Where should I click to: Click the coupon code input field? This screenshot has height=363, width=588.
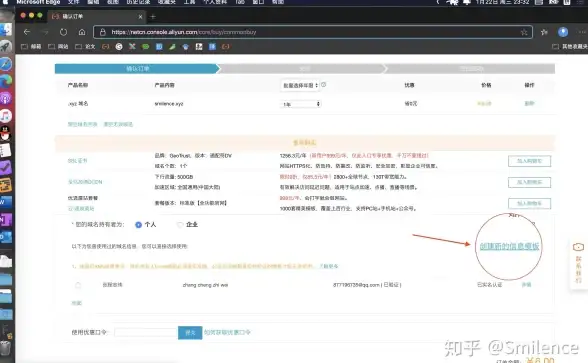(146, 332)
